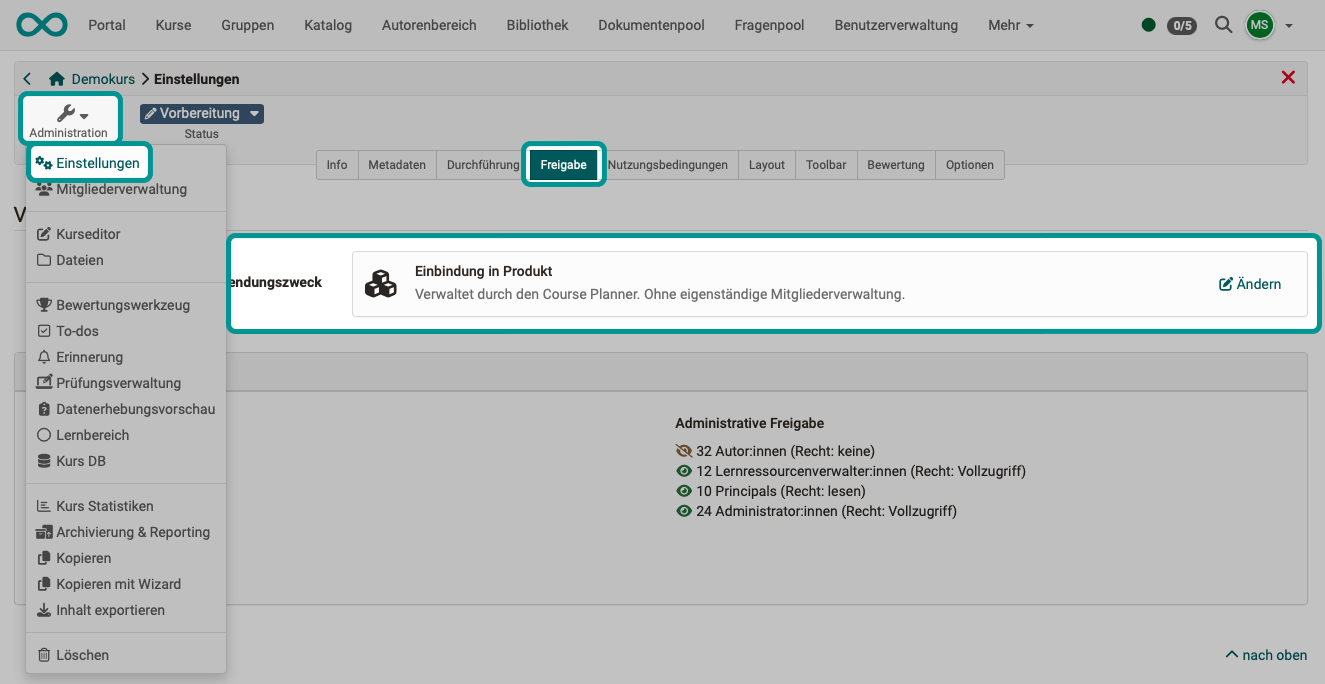Toggle visibility for 32 Autor:innen
The height and width of the screenshot is (684, 1325).
[x=684, y=450]
